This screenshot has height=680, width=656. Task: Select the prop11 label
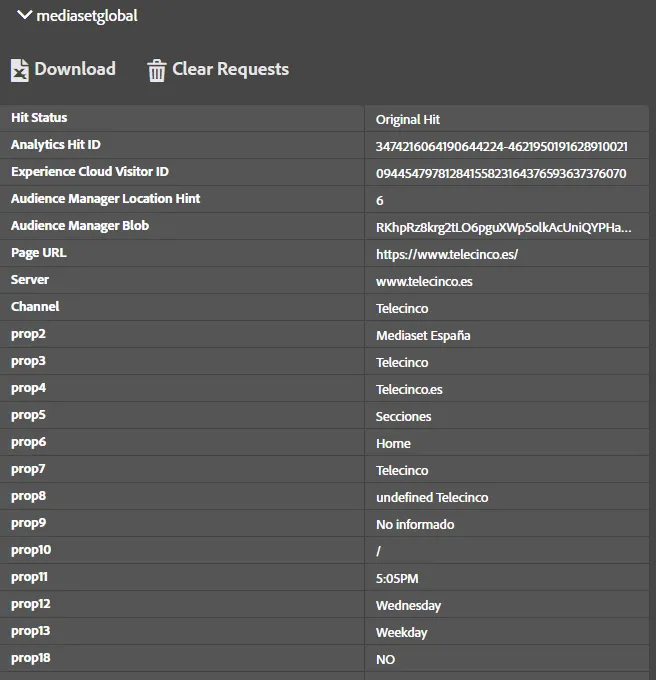click(29, 577)
